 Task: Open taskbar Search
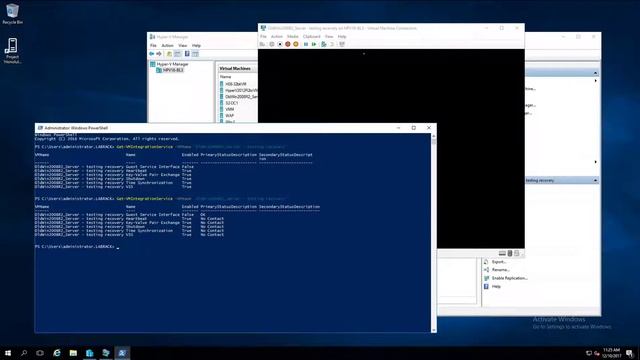tap(24, 353)
